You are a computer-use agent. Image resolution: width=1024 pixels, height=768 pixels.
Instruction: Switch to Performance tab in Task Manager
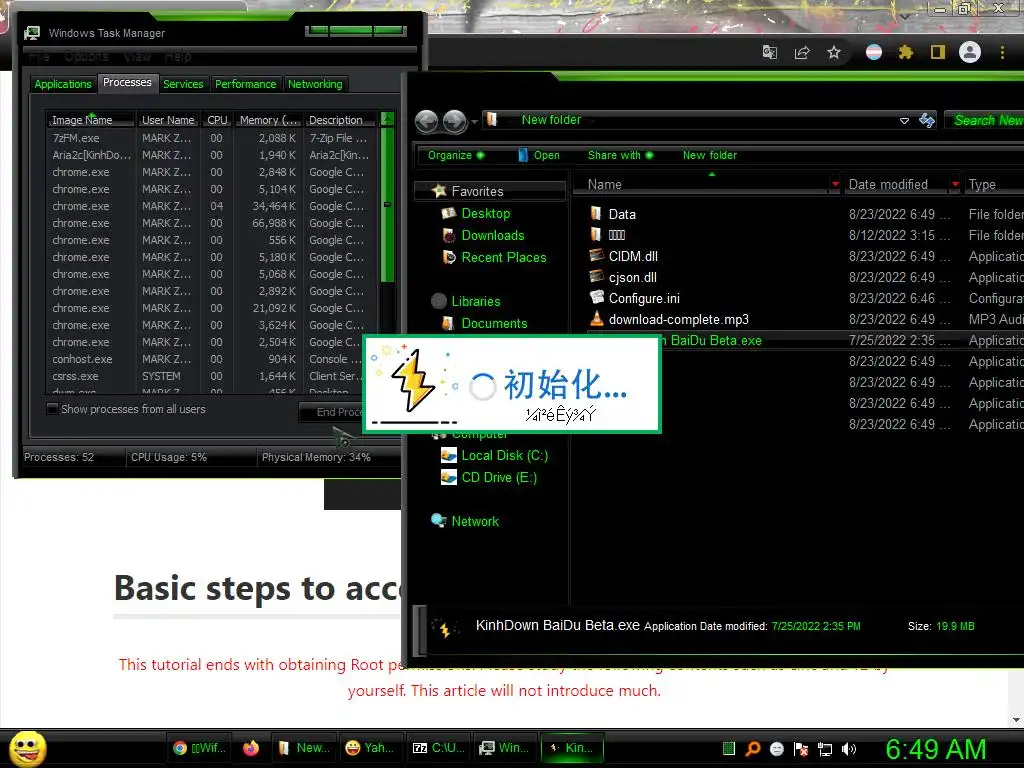(x=246, y=84)
